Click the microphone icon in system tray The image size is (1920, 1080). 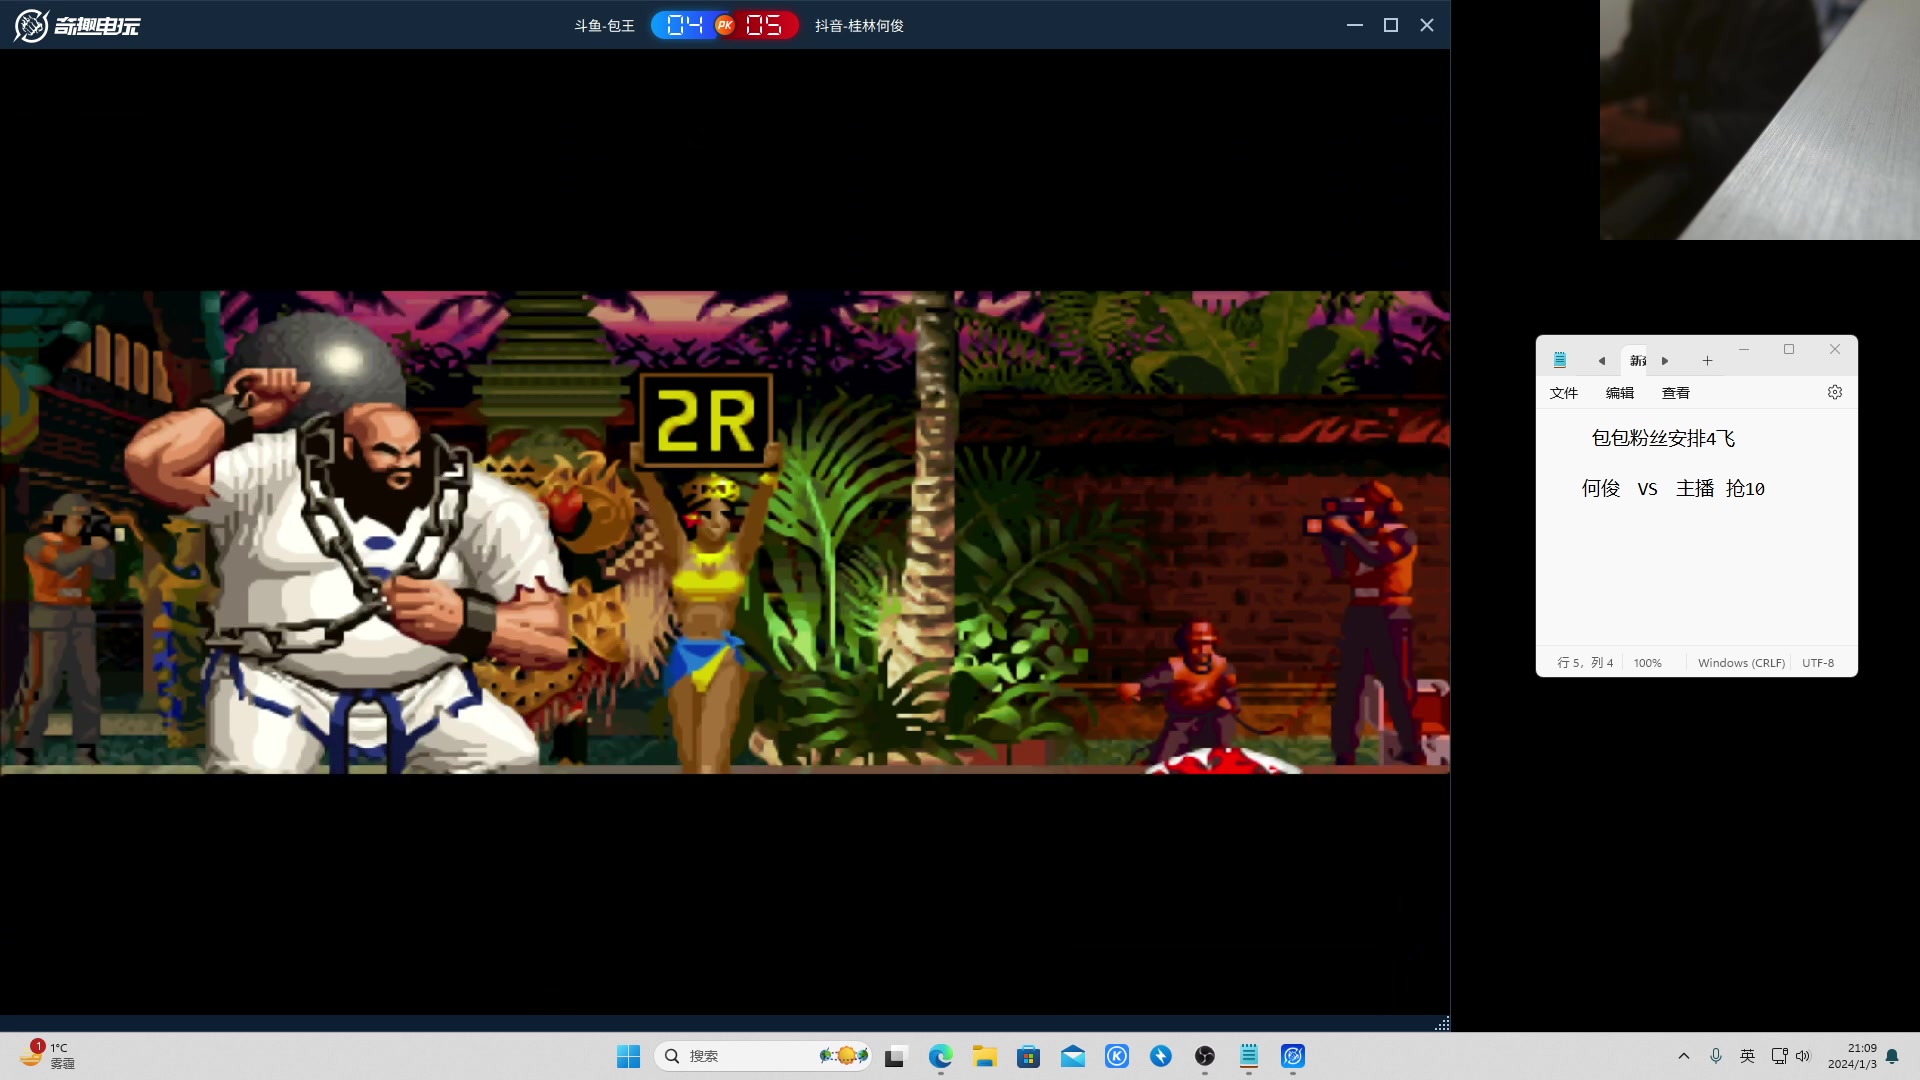pyautogui.click(x=1716, y=1056)
